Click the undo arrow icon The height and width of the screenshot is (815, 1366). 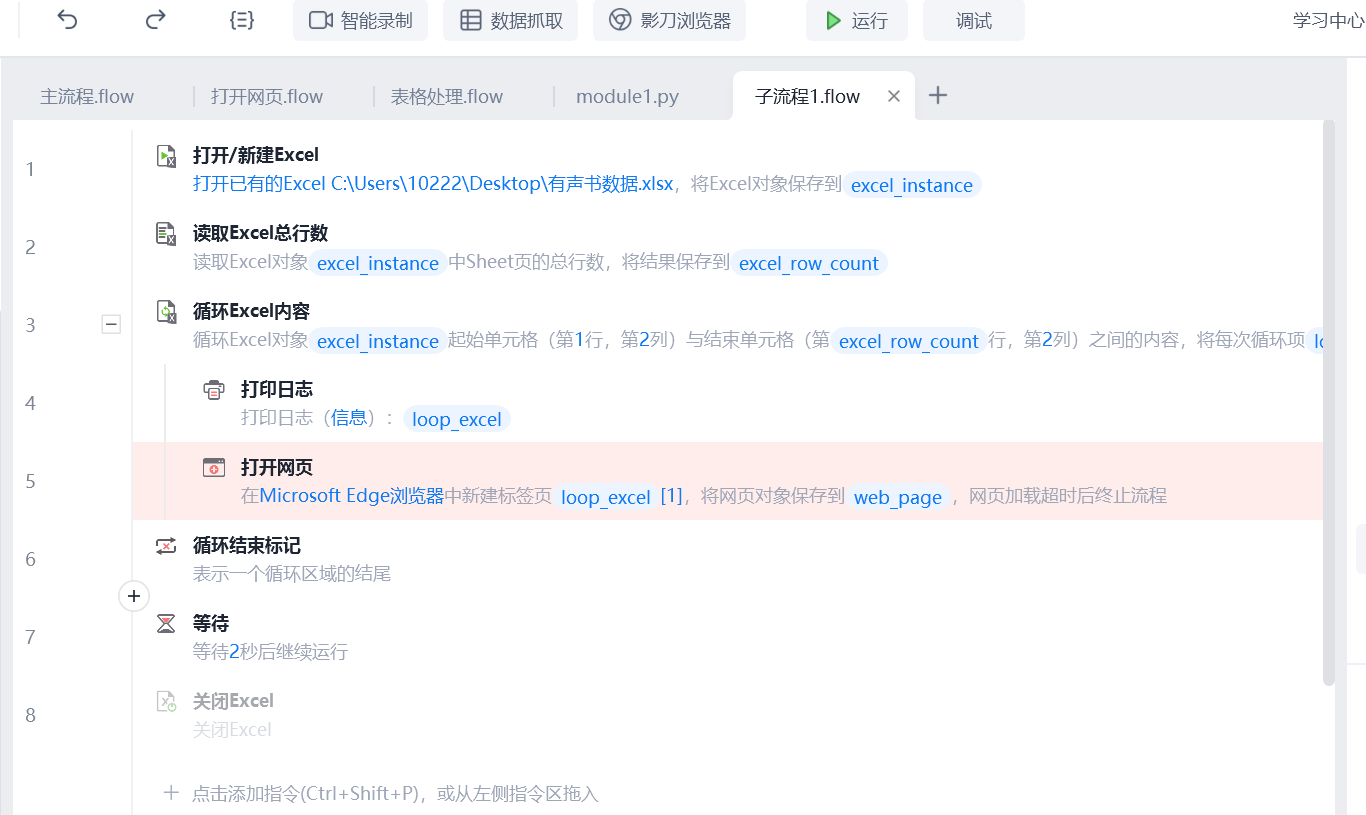pyautogui.click(x=67, y=20)
